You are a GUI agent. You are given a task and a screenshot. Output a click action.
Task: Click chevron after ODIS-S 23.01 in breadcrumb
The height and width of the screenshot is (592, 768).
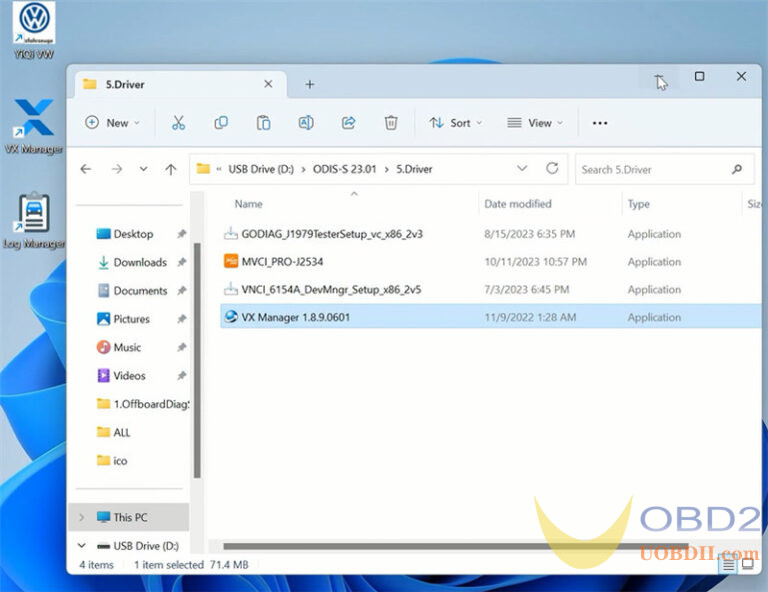coord(386,169)
